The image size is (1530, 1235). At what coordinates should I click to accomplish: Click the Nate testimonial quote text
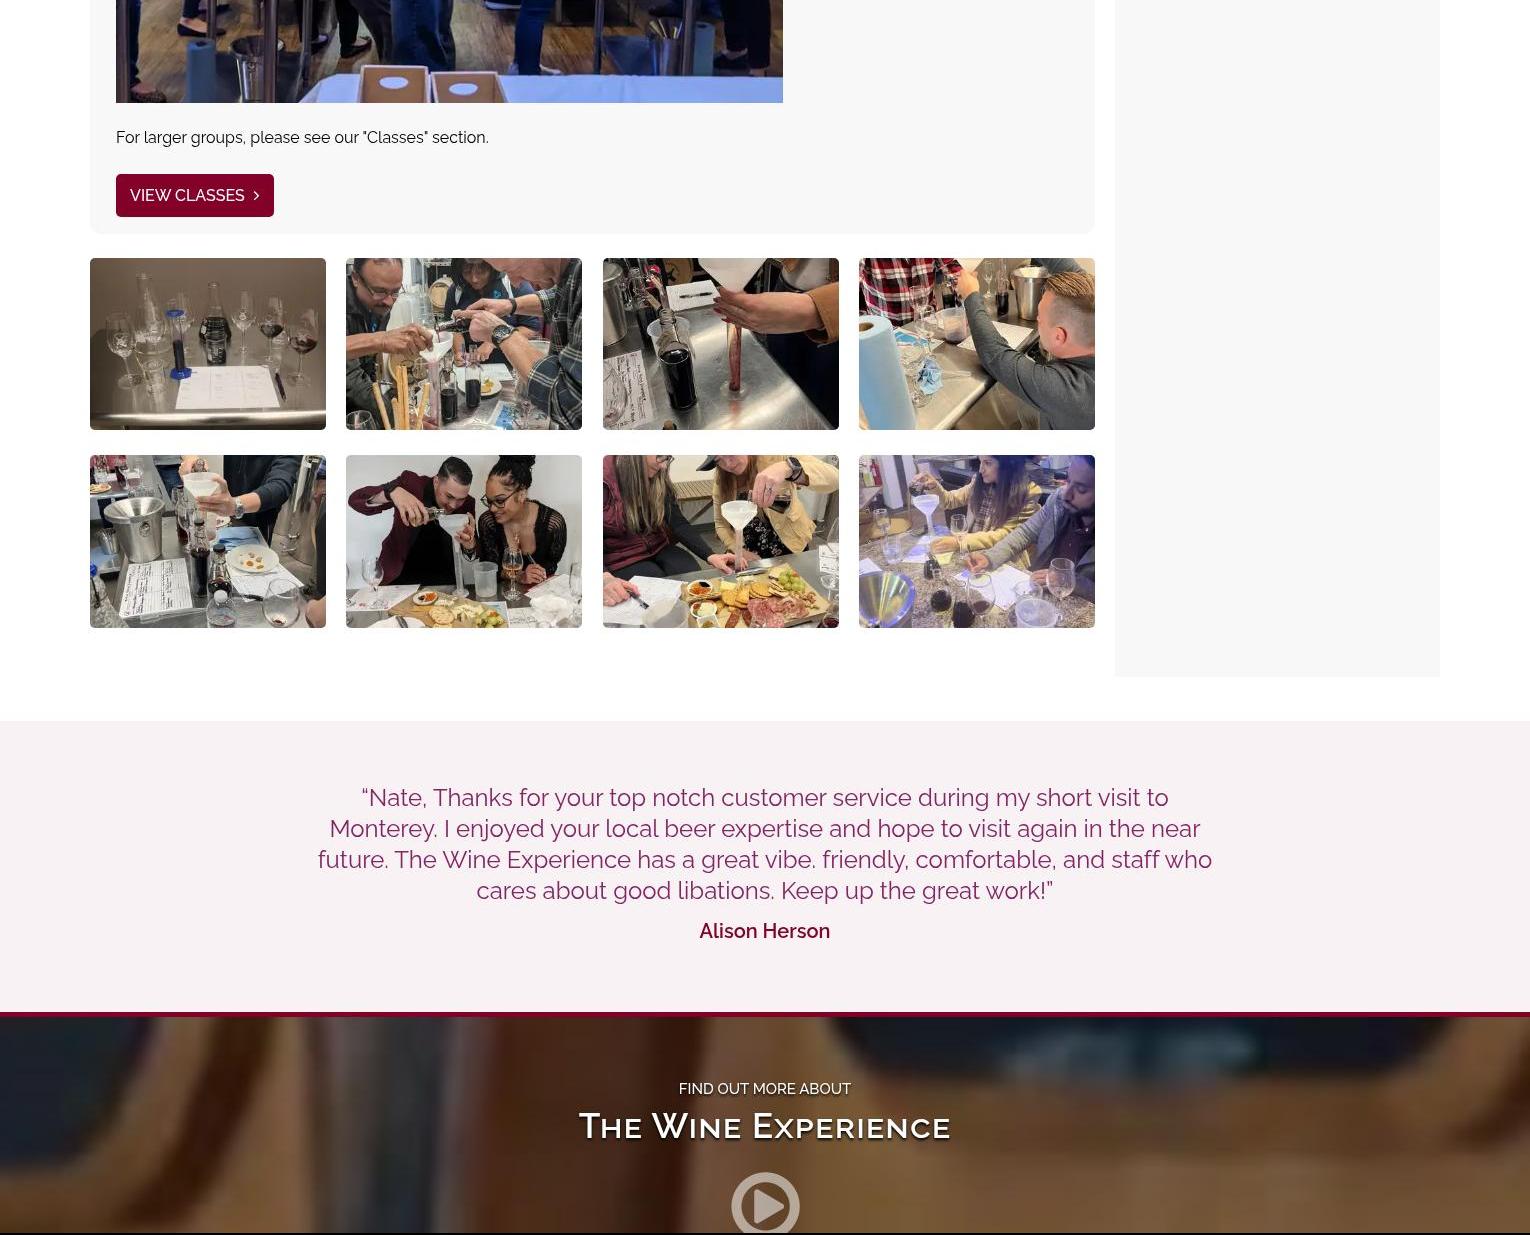(765, 844)
